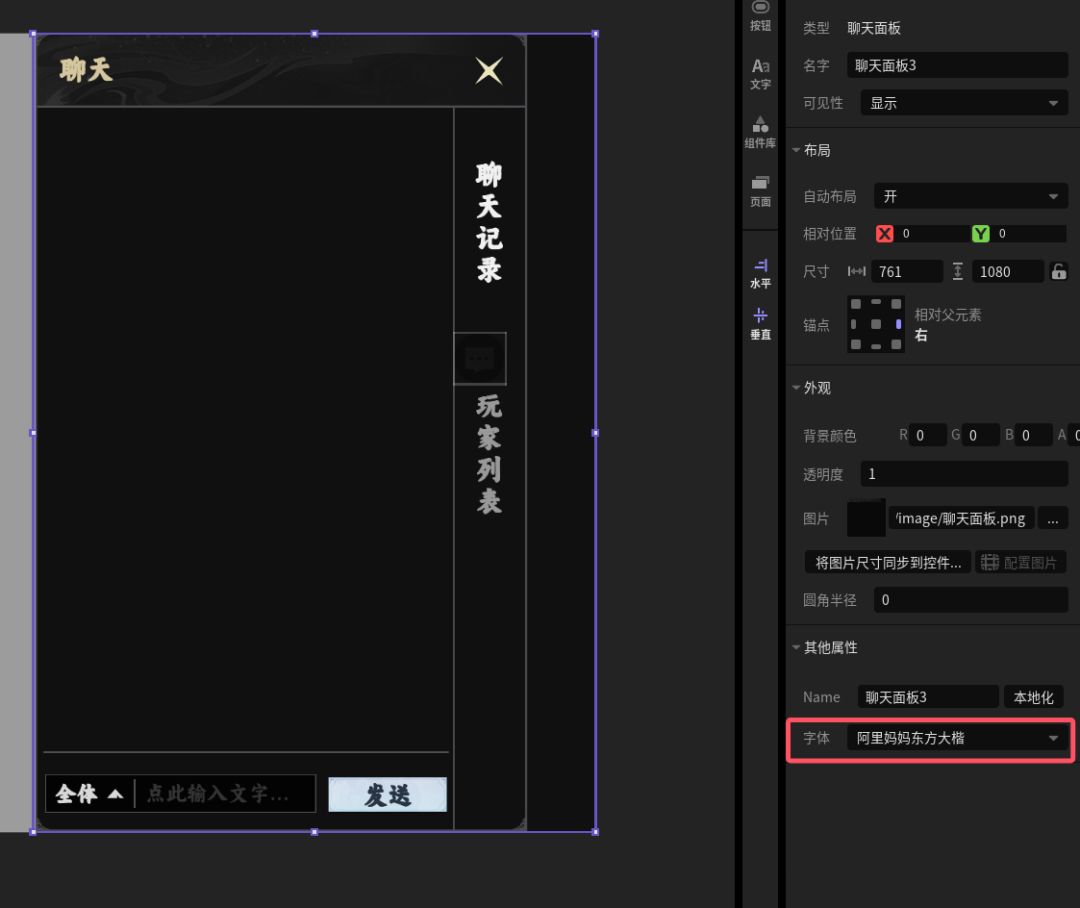Viewport: 1080px width, 908px height.
Task: Open the 字体 font dropdown
Action: (x=957, y=738)
